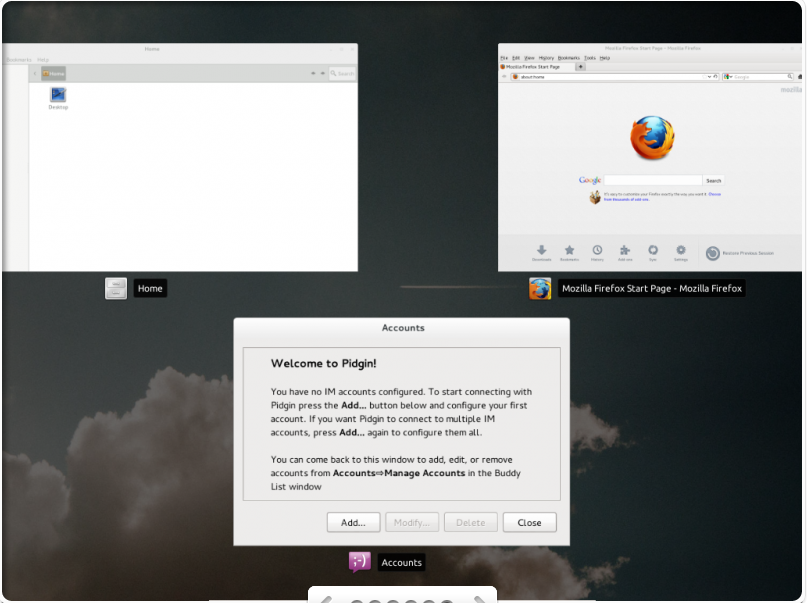Open Edit menu in Firefox
The width and height of the screenshot is (808, 603).
pyautogui.click(x=516, y=58)
